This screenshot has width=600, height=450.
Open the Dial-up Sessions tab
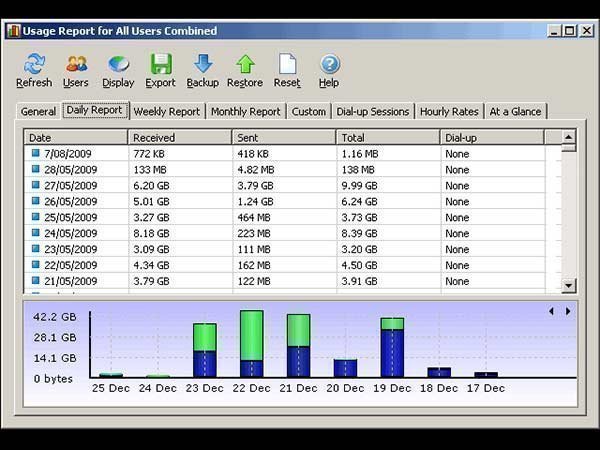[x=372, y=112]
